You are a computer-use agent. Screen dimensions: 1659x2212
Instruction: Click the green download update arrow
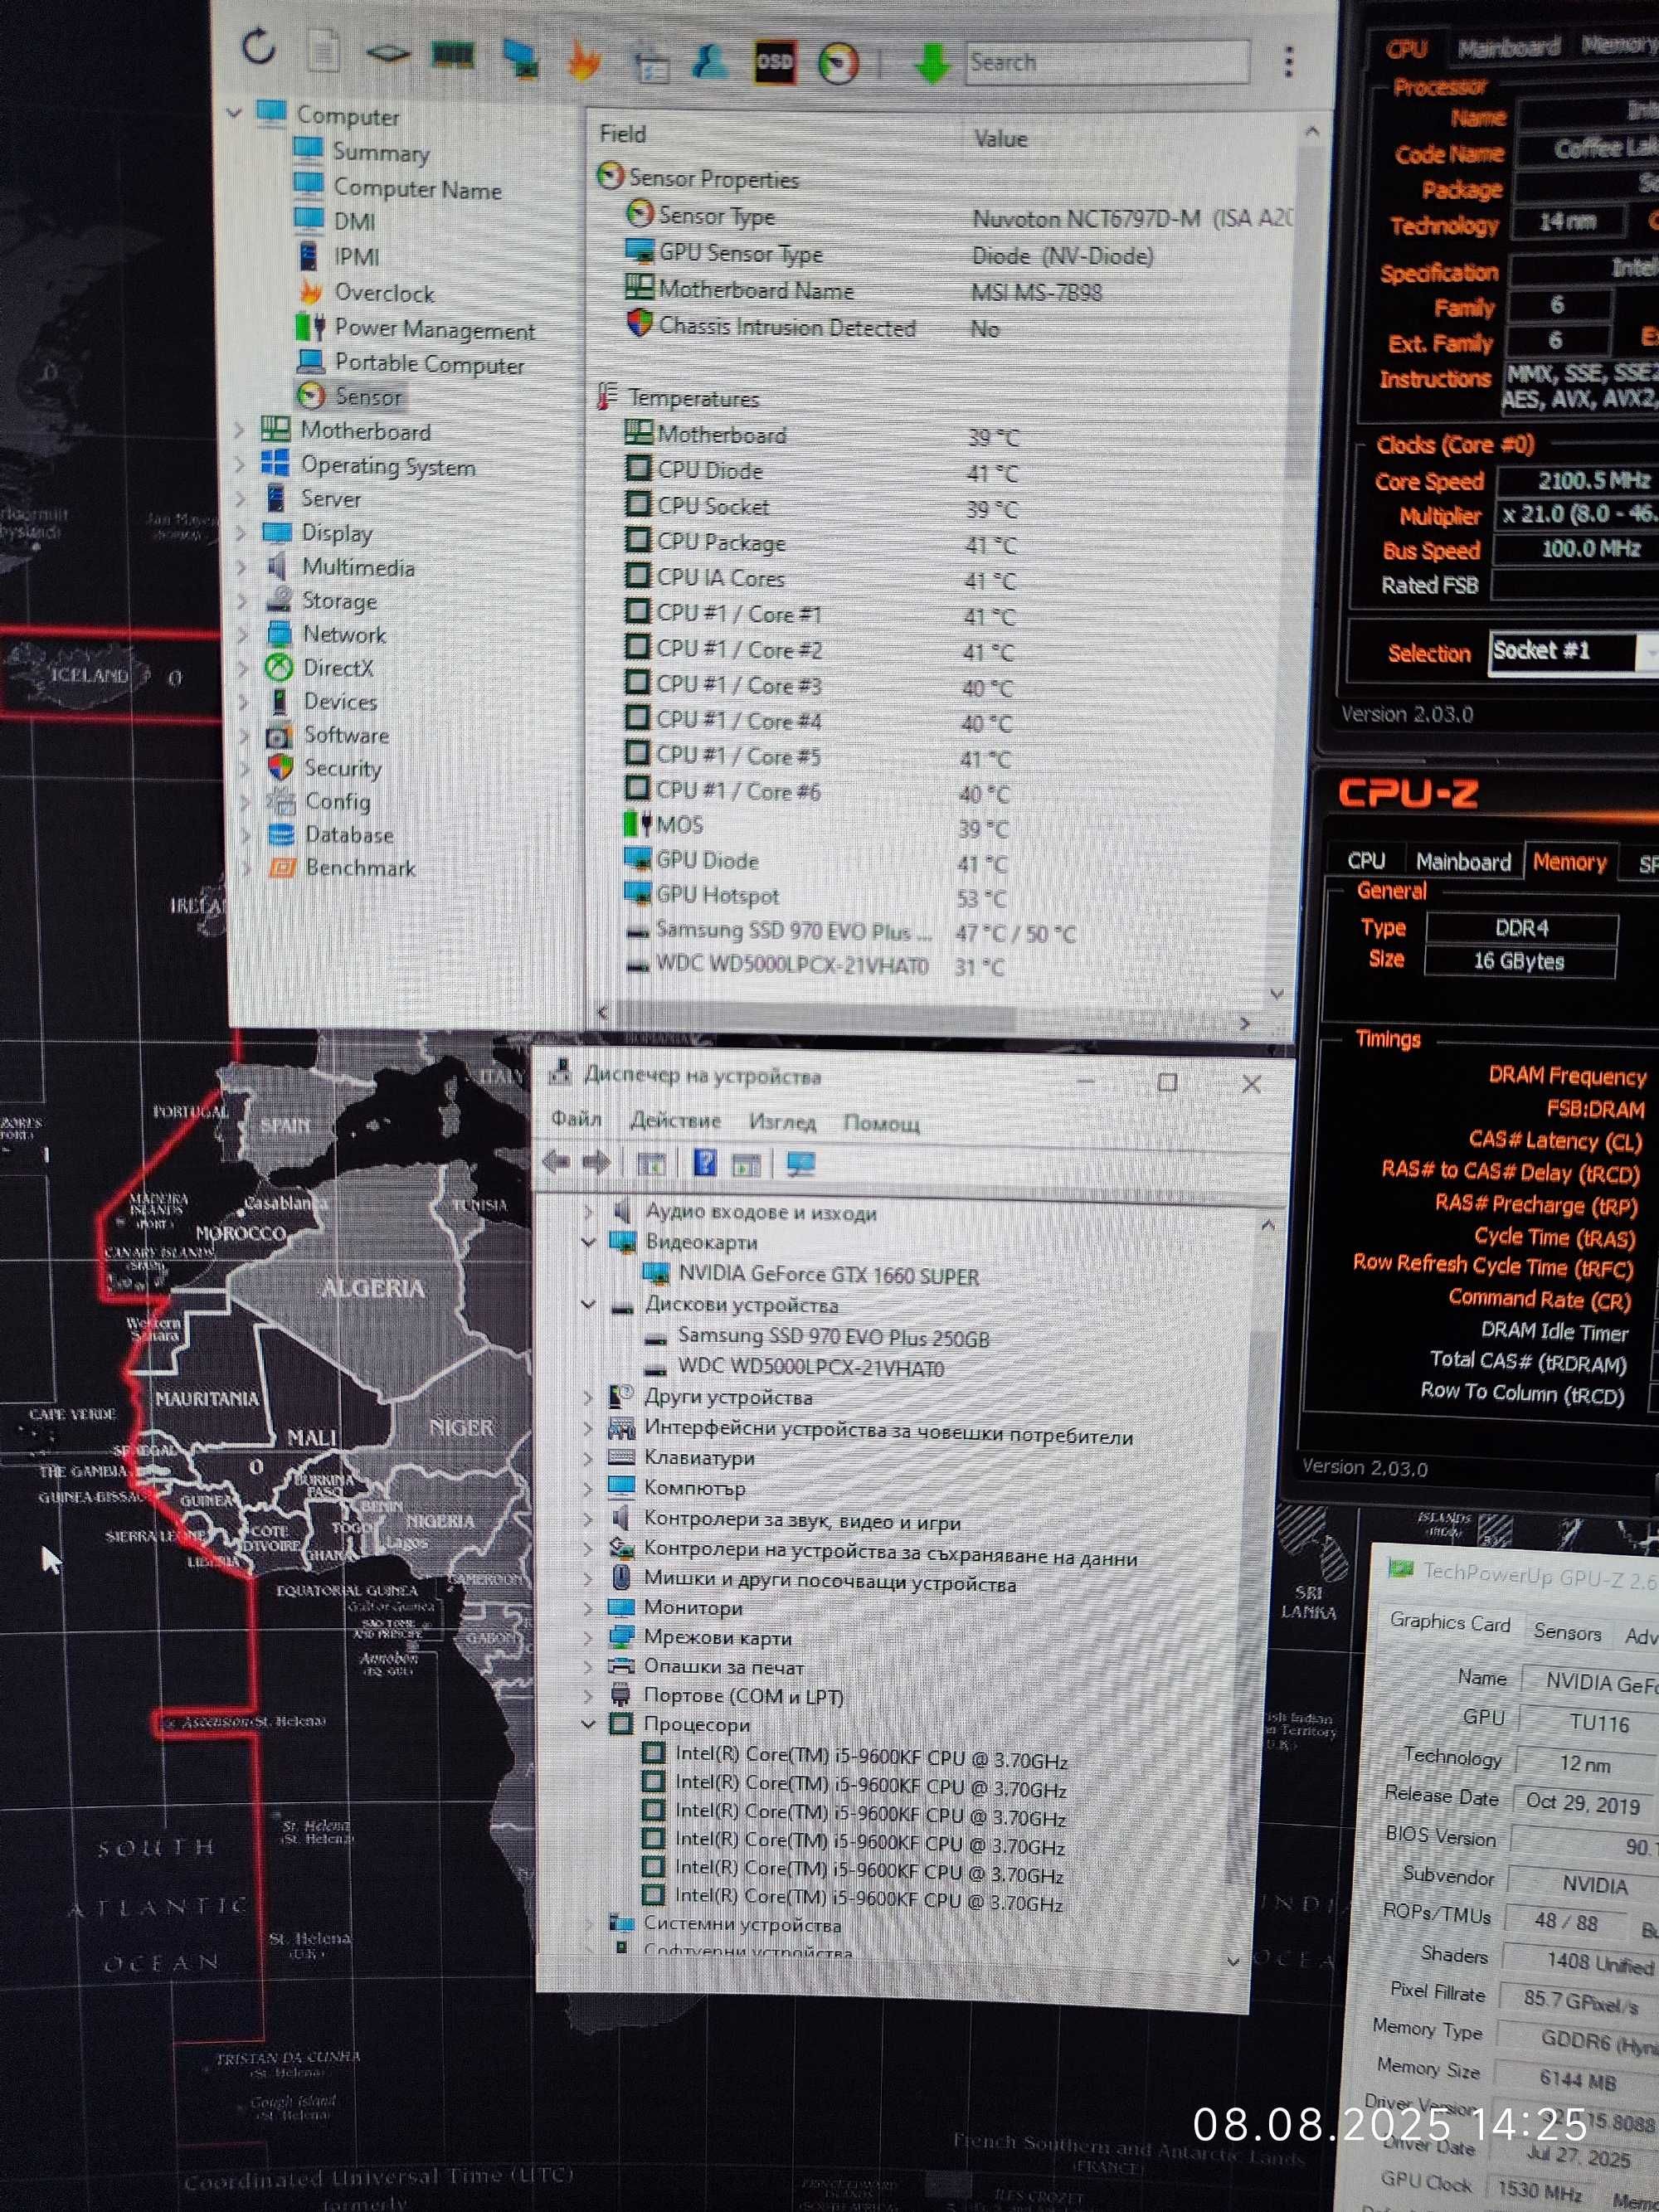(x=931, y=64)
